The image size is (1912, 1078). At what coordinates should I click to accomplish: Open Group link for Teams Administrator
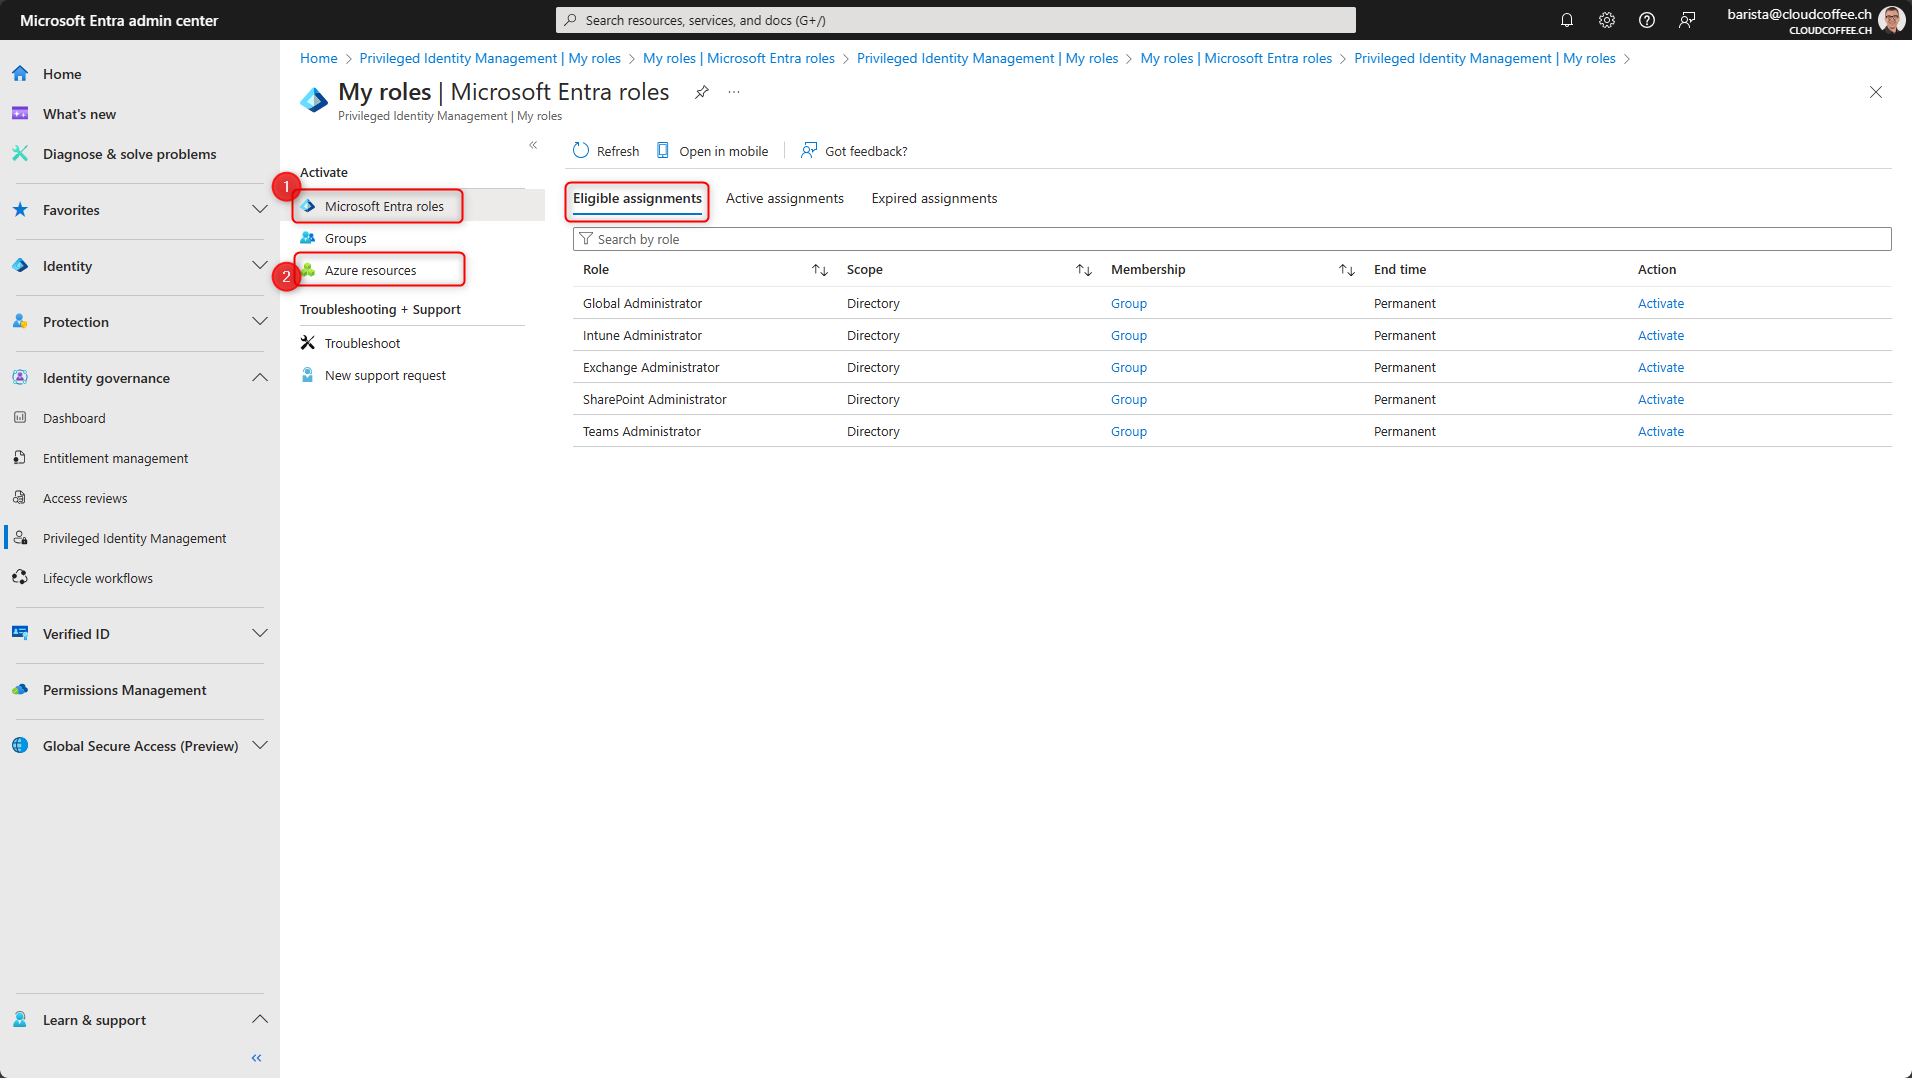1128,431
